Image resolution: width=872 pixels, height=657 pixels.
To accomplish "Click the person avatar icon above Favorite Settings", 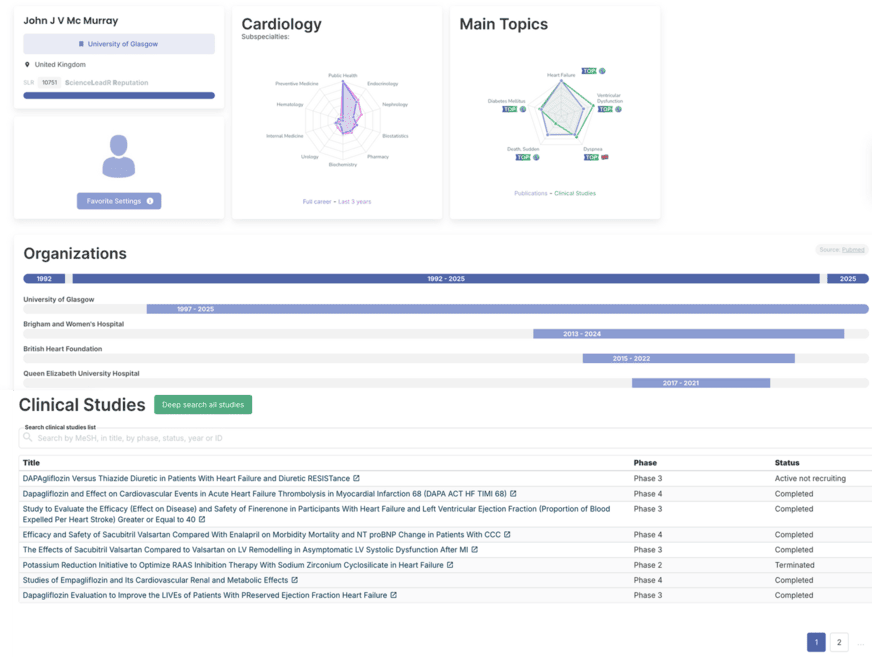I will [119, 156].
